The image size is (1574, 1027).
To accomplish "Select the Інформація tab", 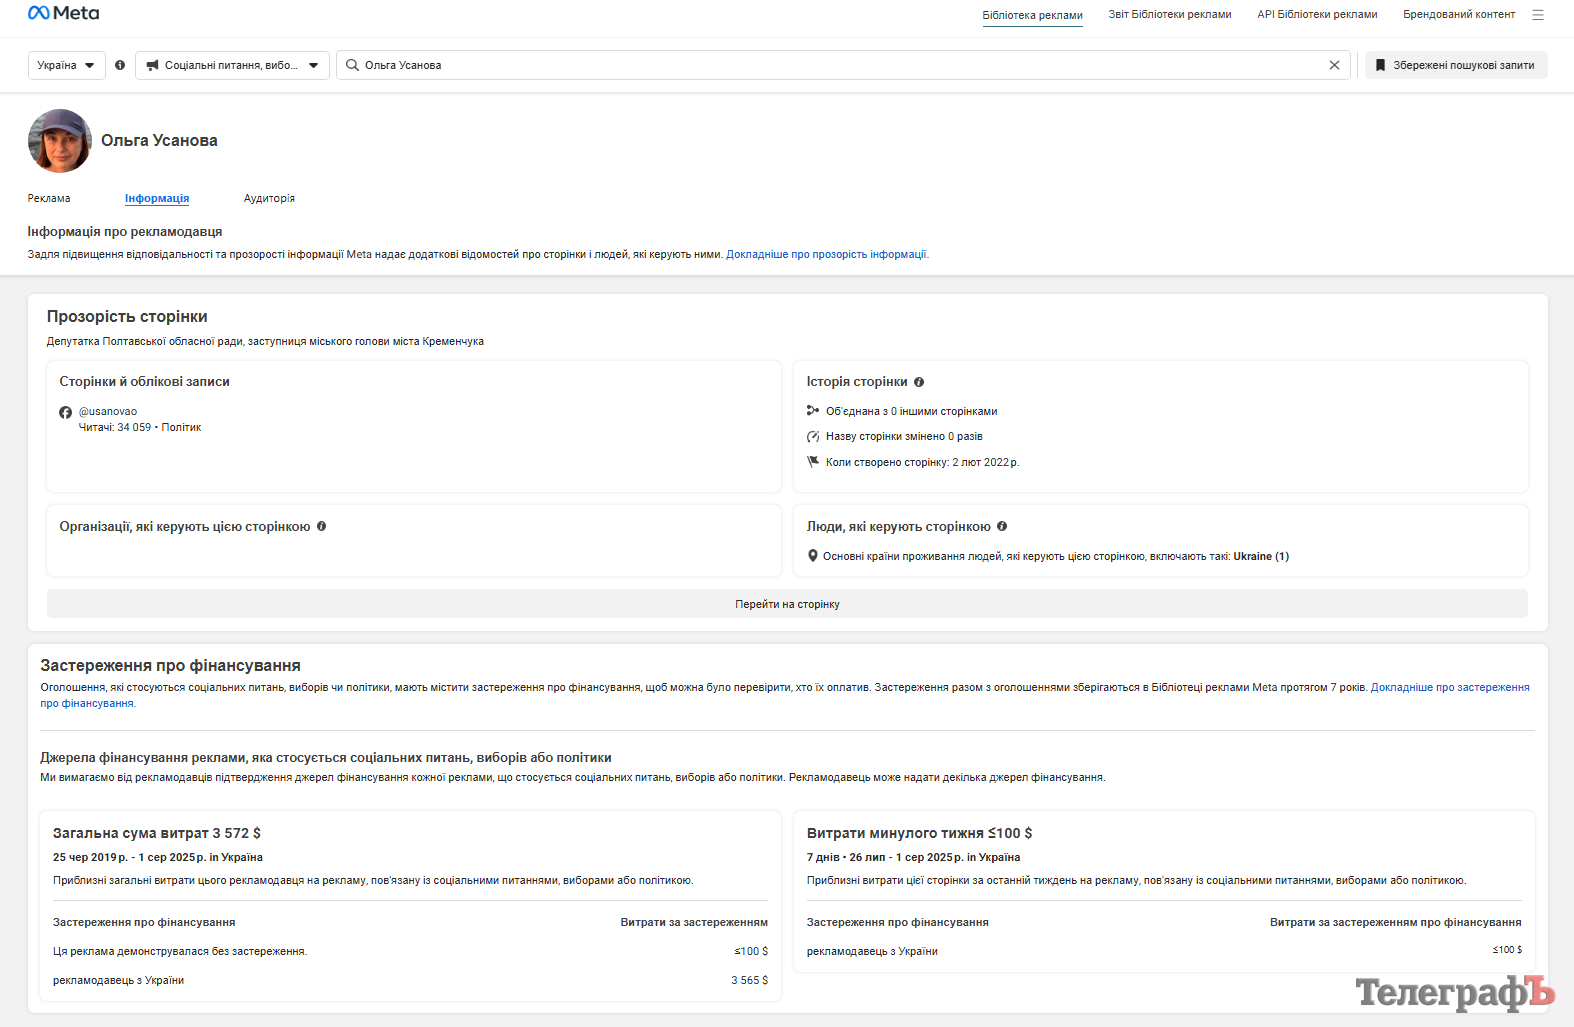I will click(157, 198).
